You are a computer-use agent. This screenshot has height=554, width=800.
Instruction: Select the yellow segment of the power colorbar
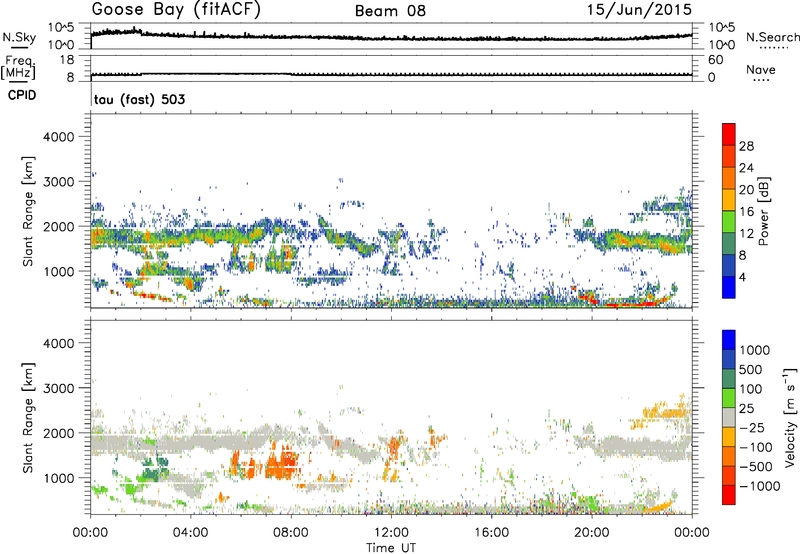(729, 199)
